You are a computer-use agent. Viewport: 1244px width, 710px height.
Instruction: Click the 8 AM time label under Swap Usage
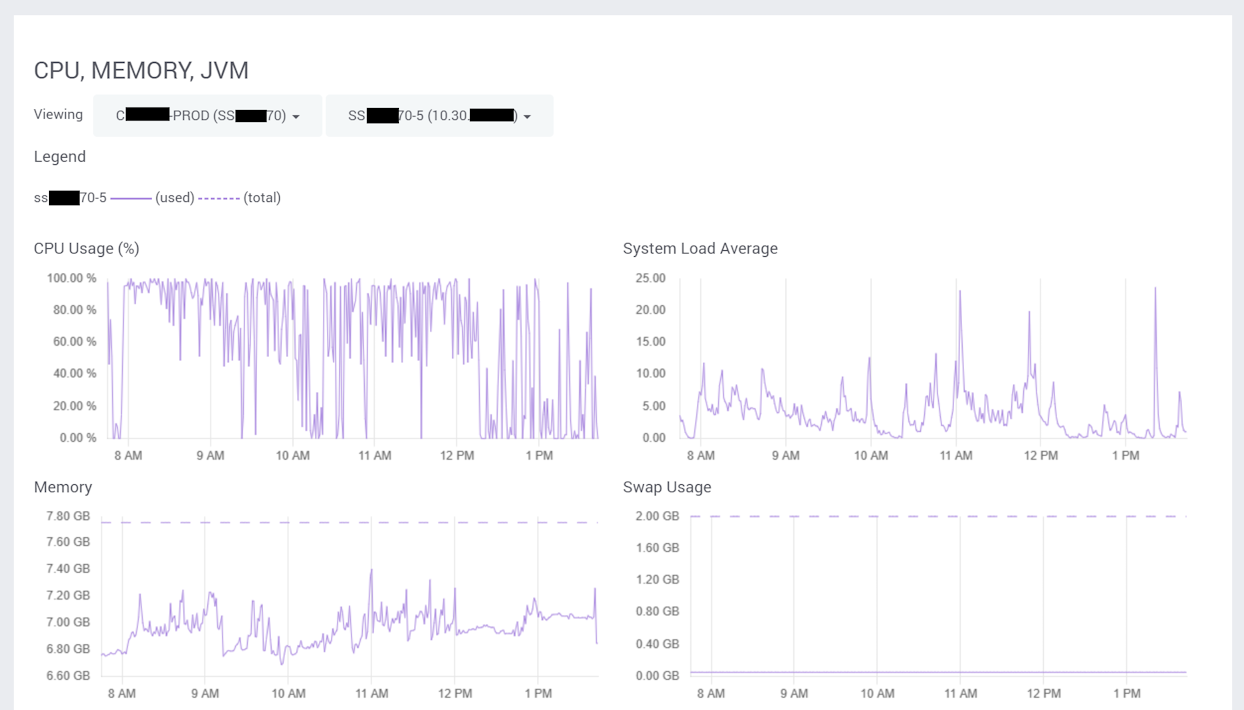[713, 692]
